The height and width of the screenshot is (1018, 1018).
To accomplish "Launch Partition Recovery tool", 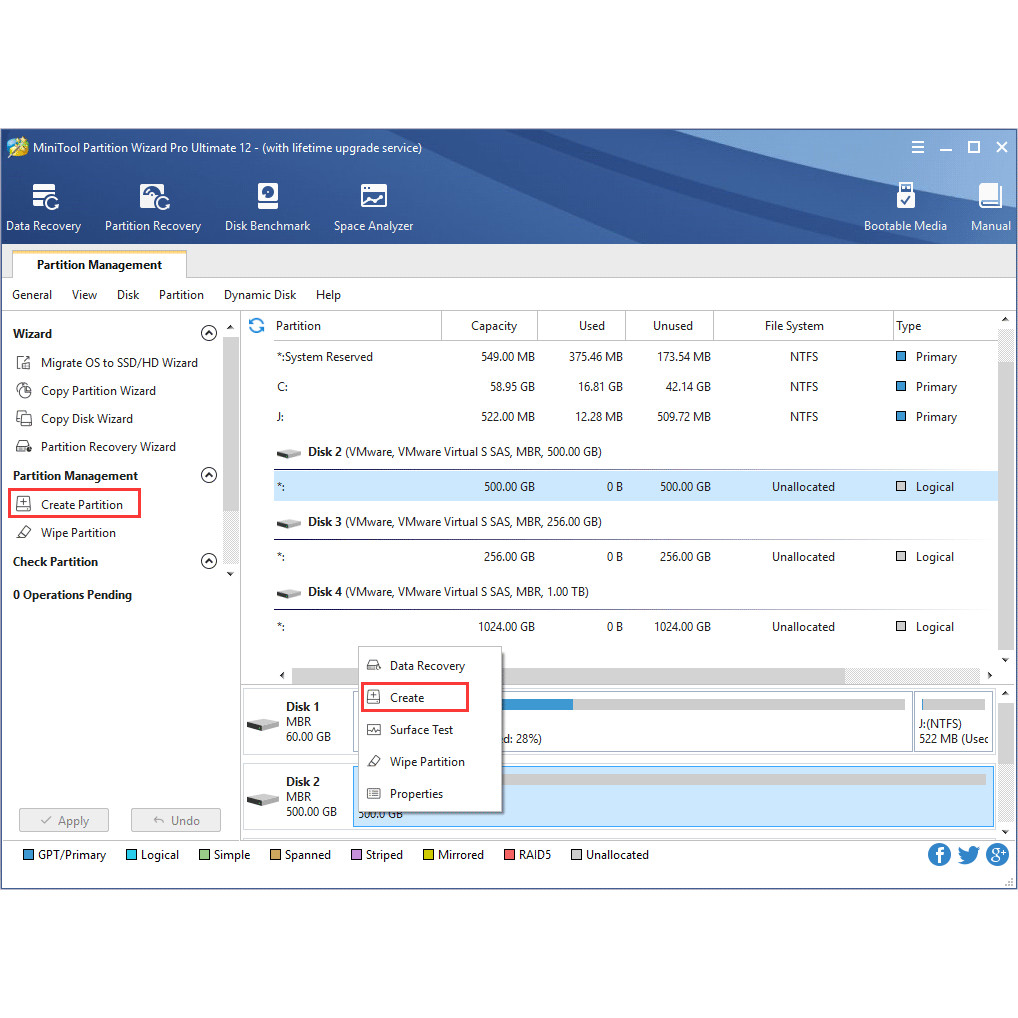I will coord(153,207).
